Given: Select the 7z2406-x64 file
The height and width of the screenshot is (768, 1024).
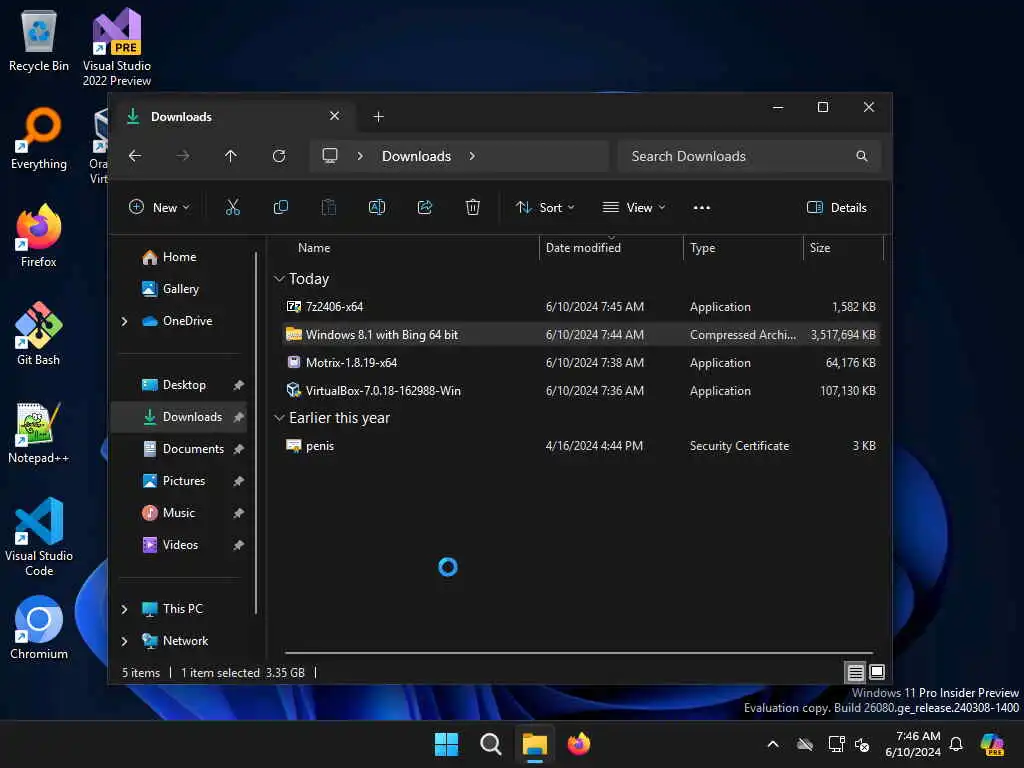Looking at the screenshot, I should (x=581, y=307).
